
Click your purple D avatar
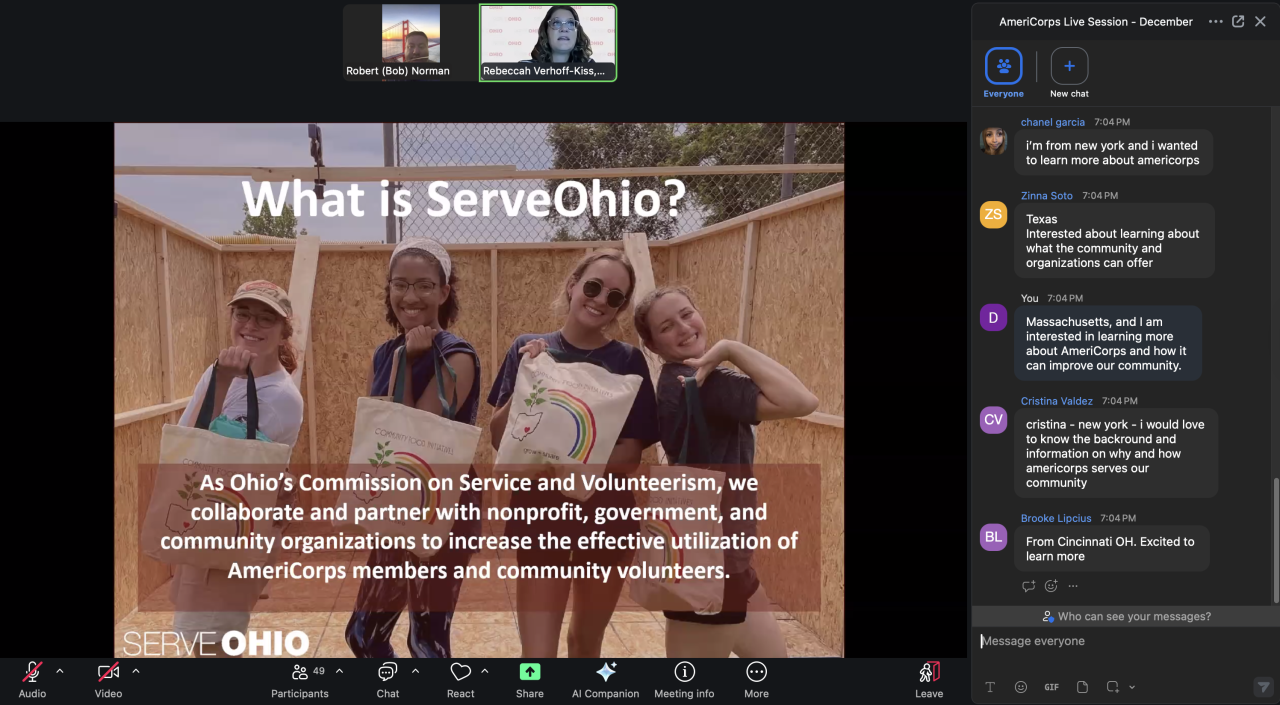[x=993, y=318]
